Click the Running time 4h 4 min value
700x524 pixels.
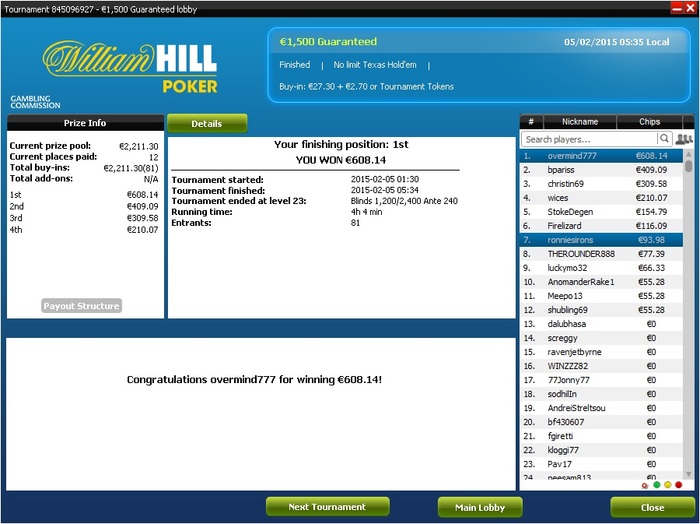pos(366,212)
